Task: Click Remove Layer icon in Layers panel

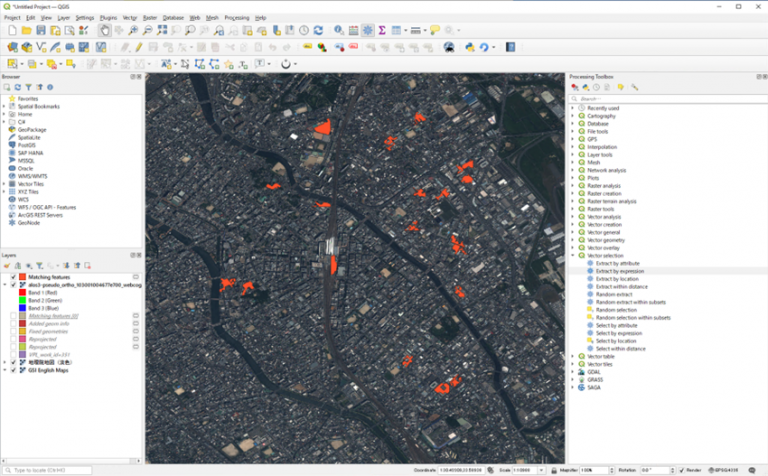Action: [x=88, y=265]
